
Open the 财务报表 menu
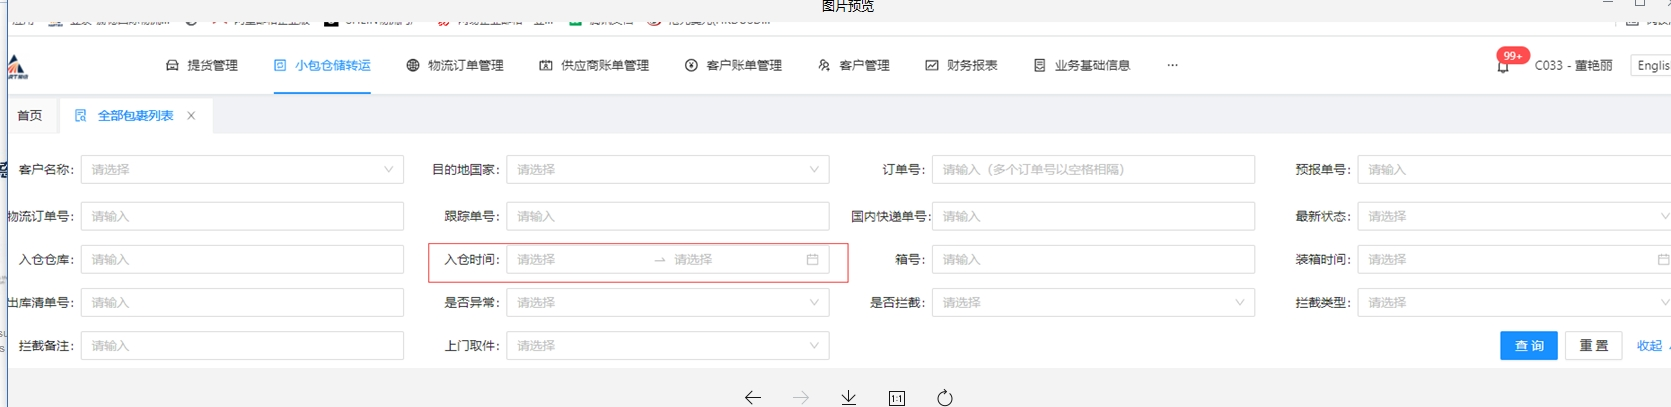[961, 66]
